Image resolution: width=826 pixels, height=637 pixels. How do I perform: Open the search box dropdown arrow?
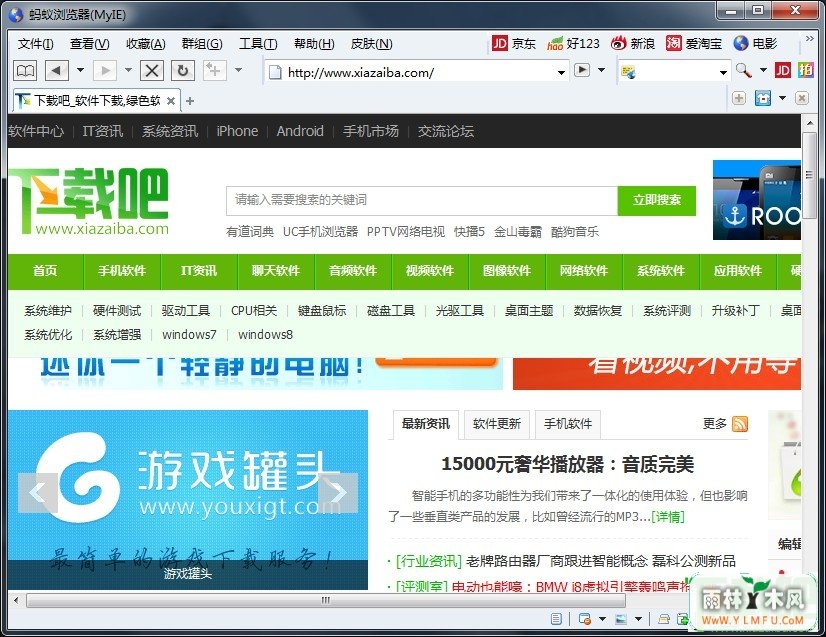pyautogui.click(x=723, y=72)
